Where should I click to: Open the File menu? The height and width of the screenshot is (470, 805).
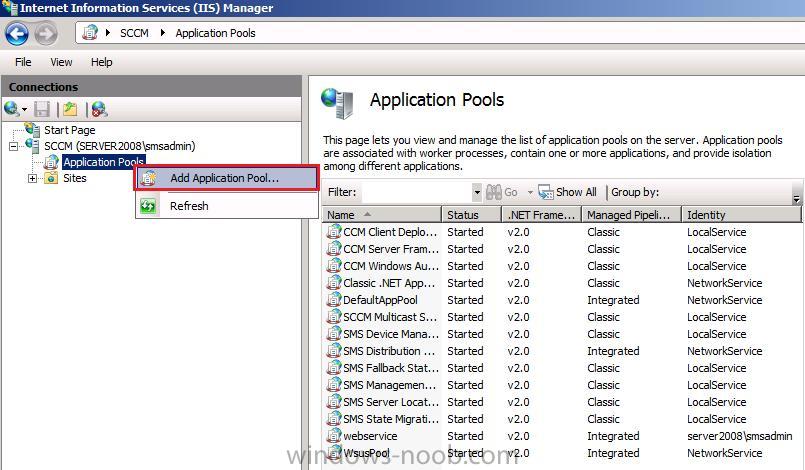point(23,62)
